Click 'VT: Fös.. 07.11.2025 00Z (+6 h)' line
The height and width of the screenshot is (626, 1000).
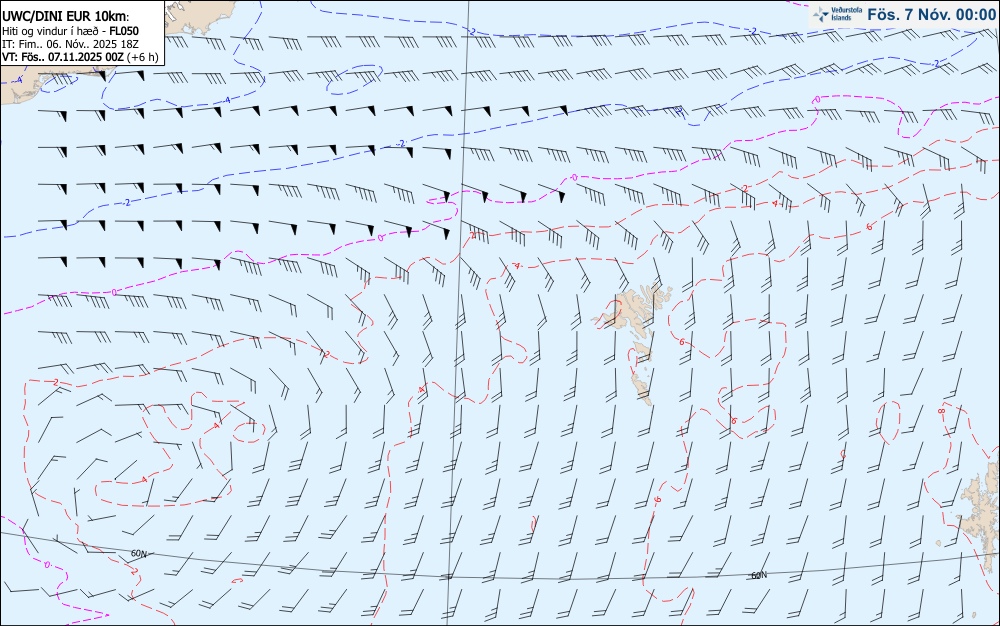click(x=80, y=57)
